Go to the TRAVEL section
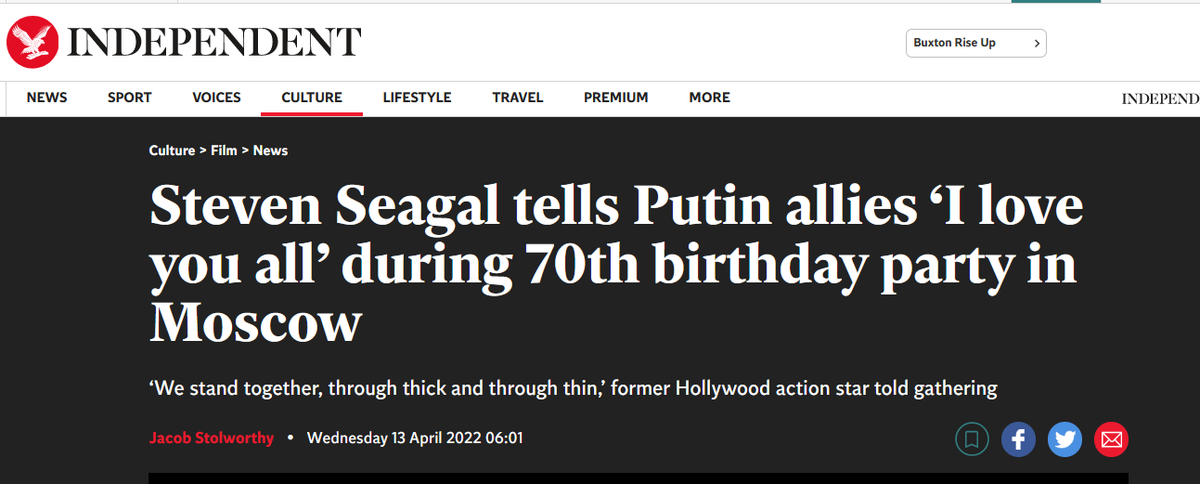Image resolution: width=1200 pixels, height=484 pixels. click(x=518, y=97)
